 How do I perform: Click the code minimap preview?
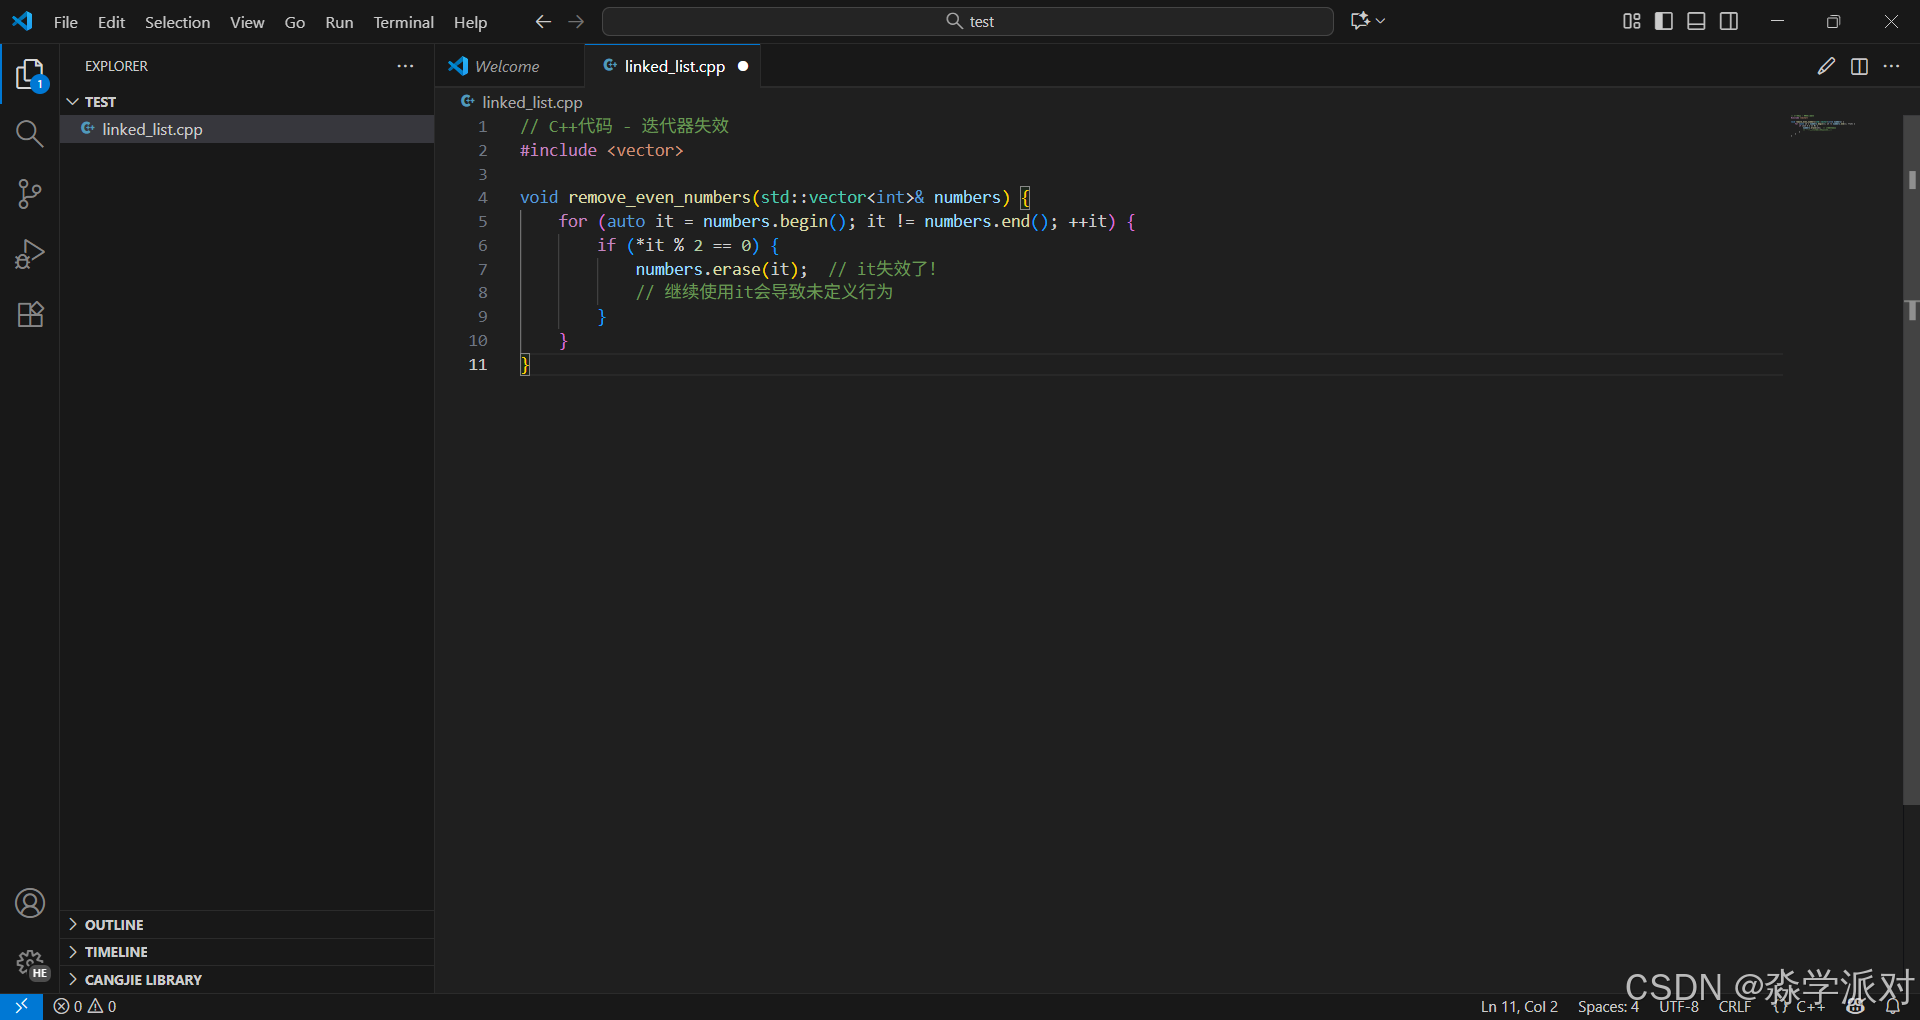[x=1822, y=124]
